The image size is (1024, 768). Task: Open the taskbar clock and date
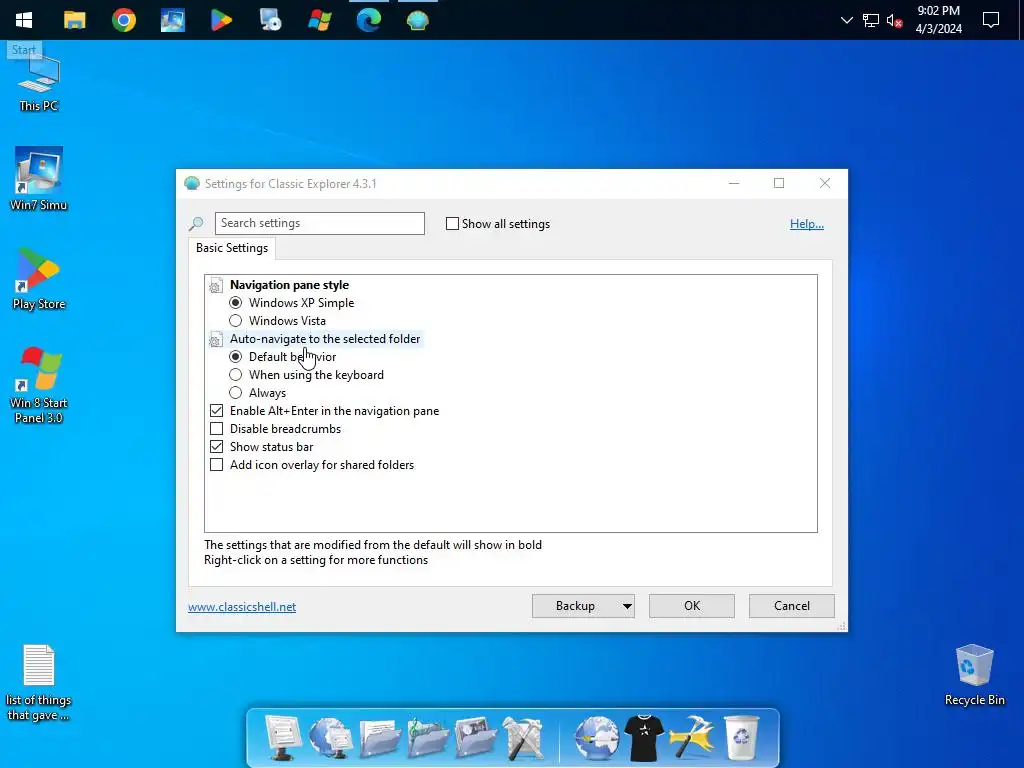tap(938, 20)
